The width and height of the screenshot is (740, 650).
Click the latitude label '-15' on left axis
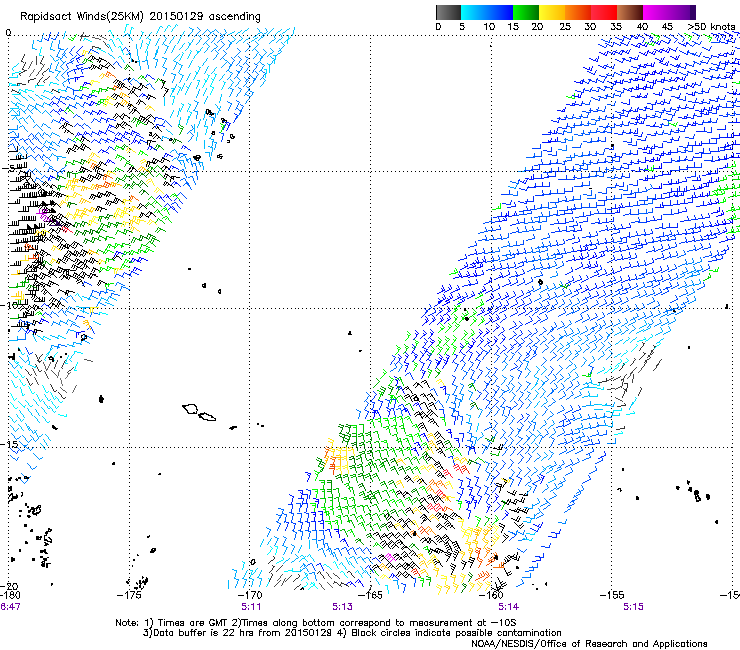[9, 444]
